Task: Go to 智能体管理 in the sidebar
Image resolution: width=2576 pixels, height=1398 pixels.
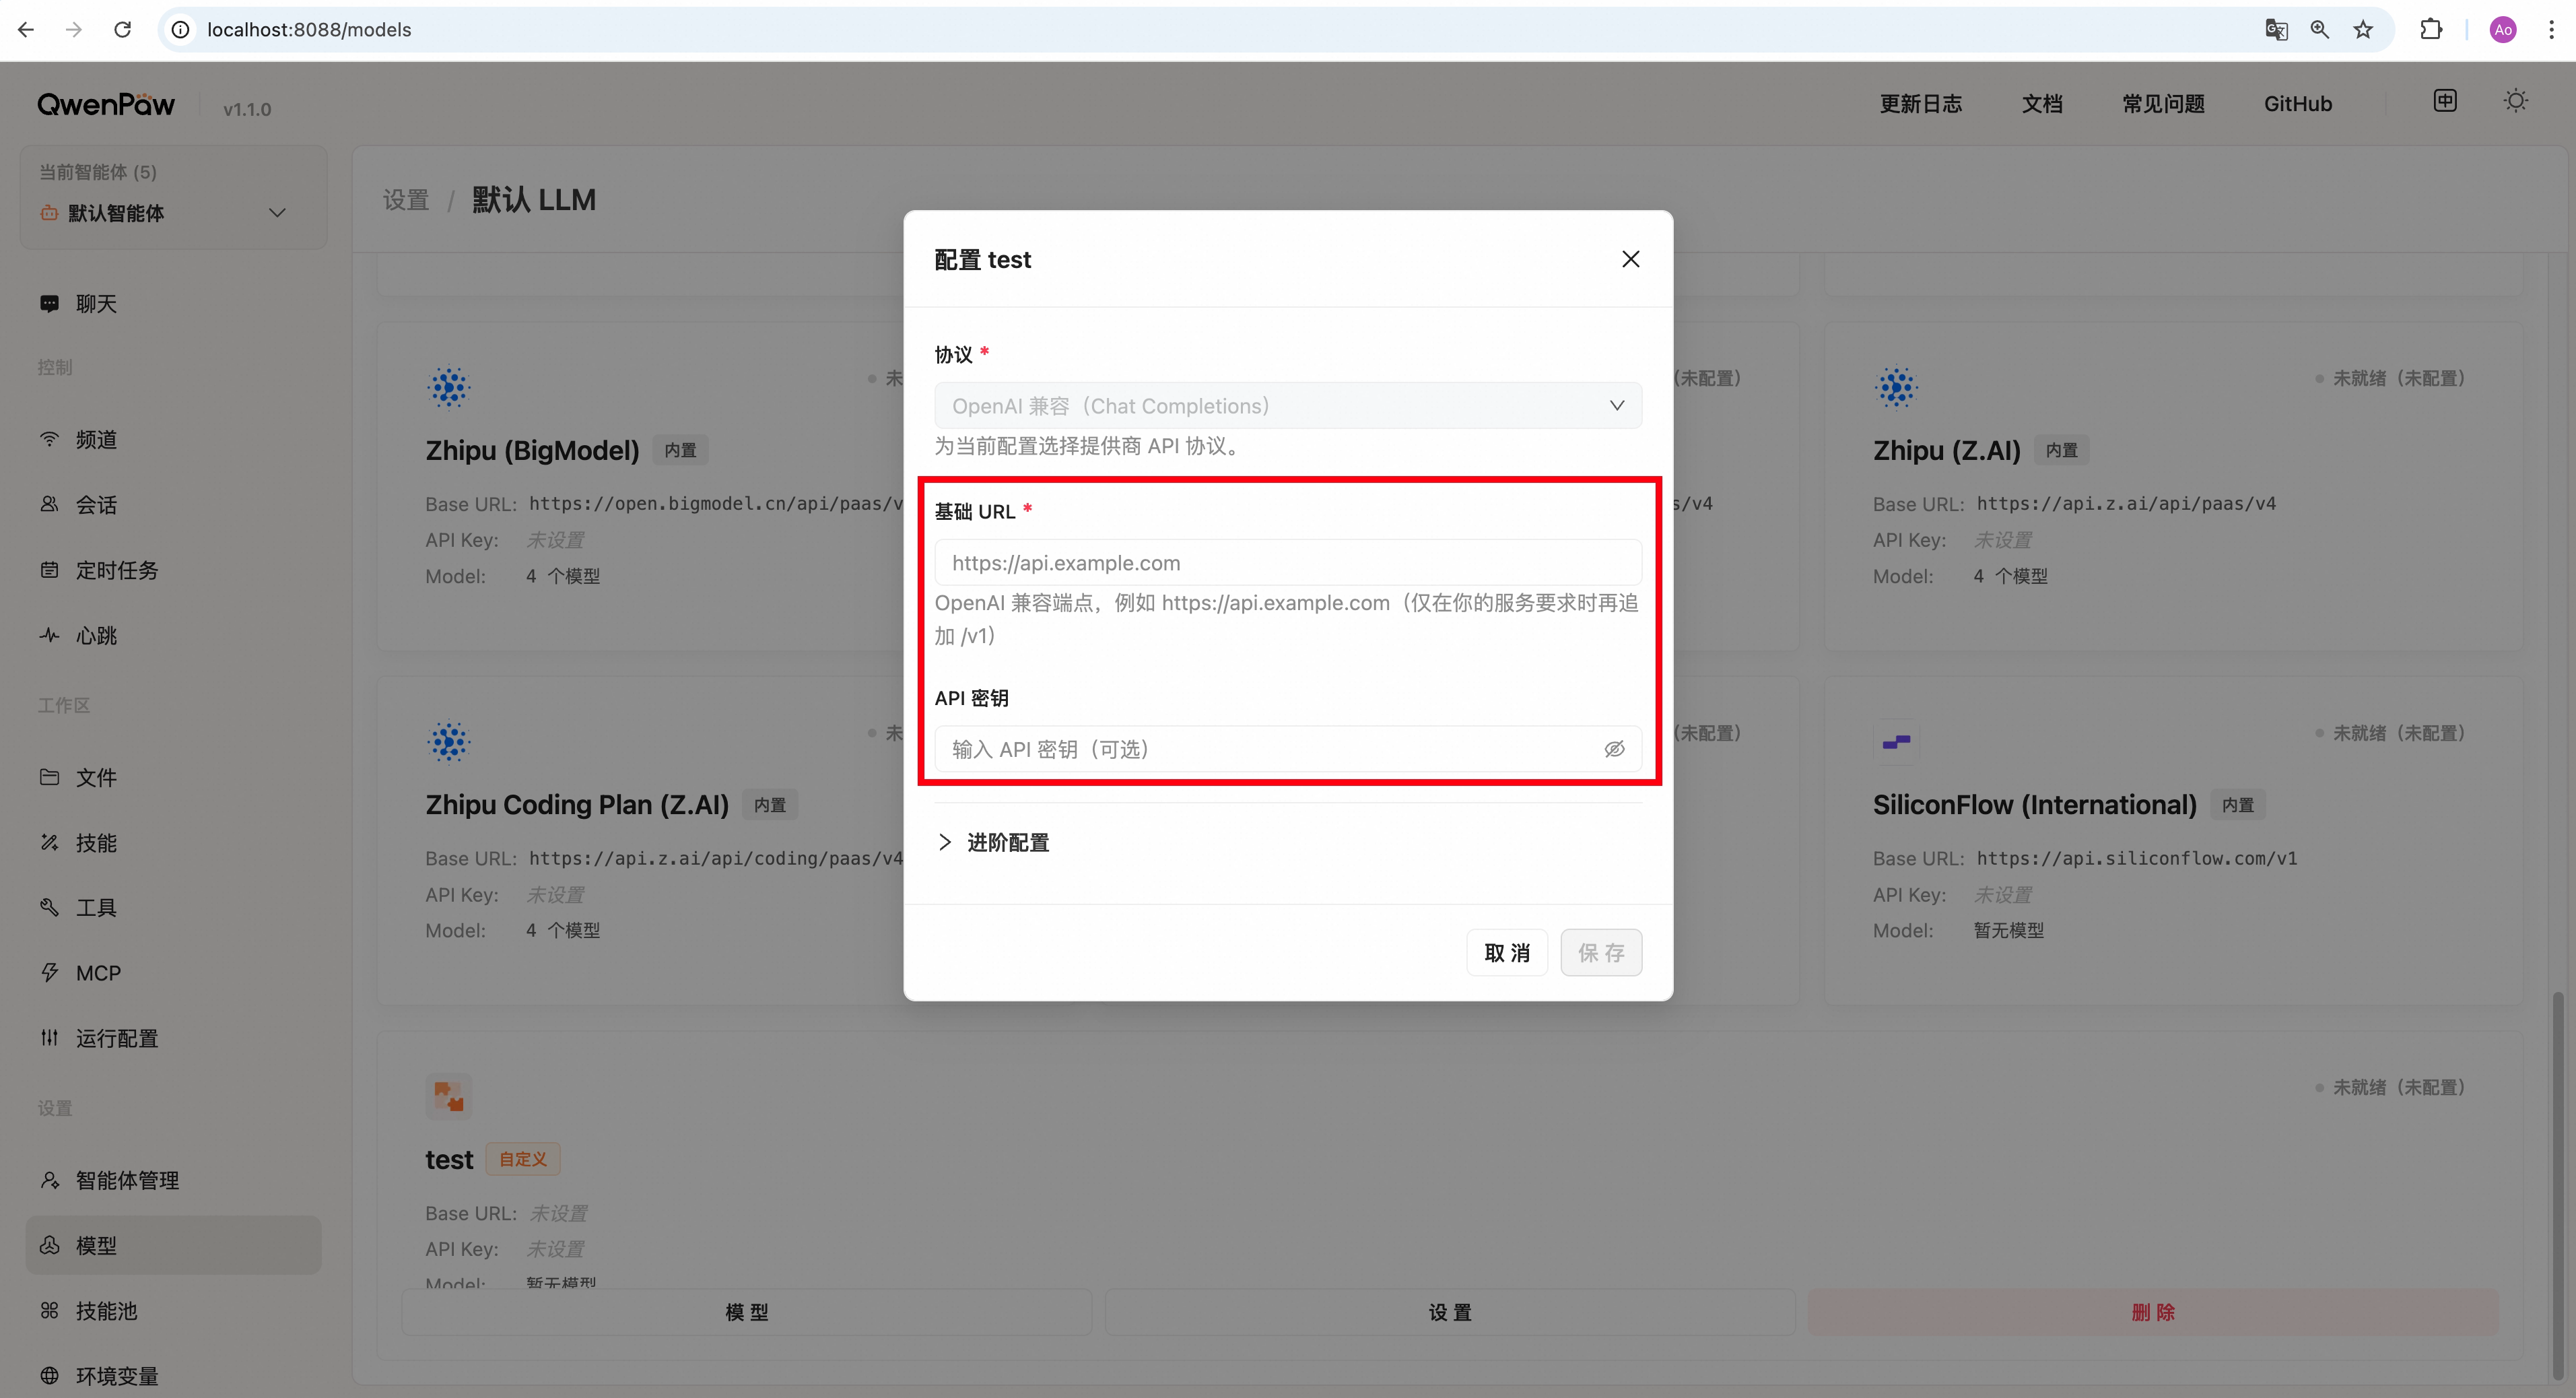Action: click(x=173, y=1181)
